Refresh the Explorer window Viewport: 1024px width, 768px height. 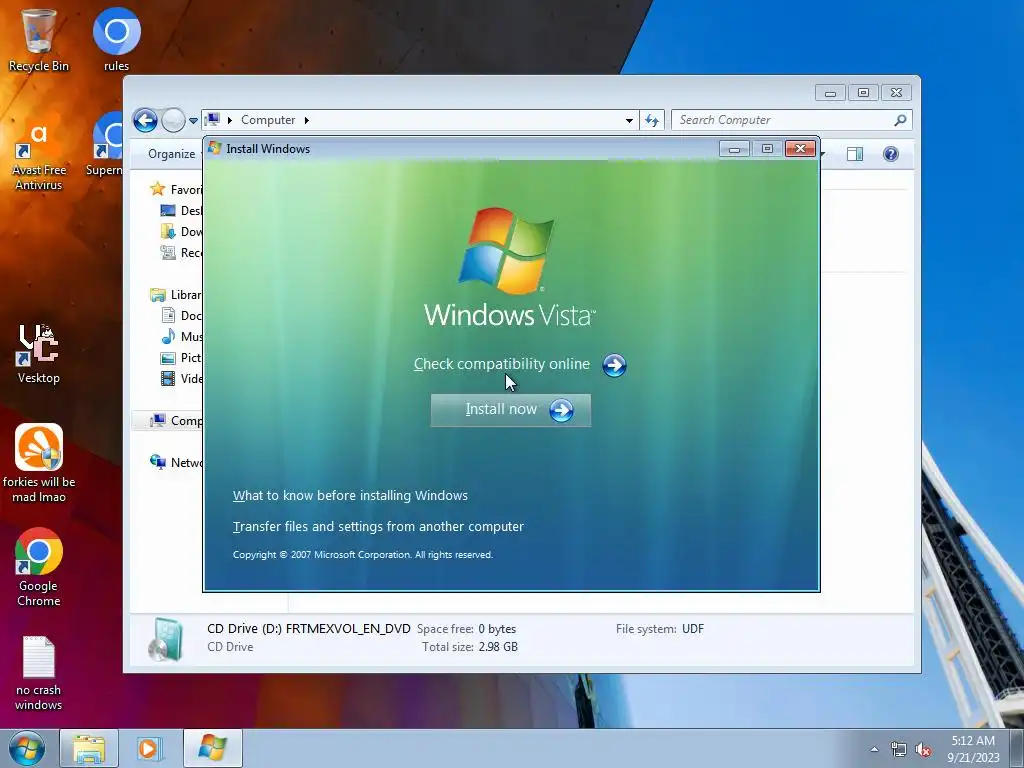[652, 120]
